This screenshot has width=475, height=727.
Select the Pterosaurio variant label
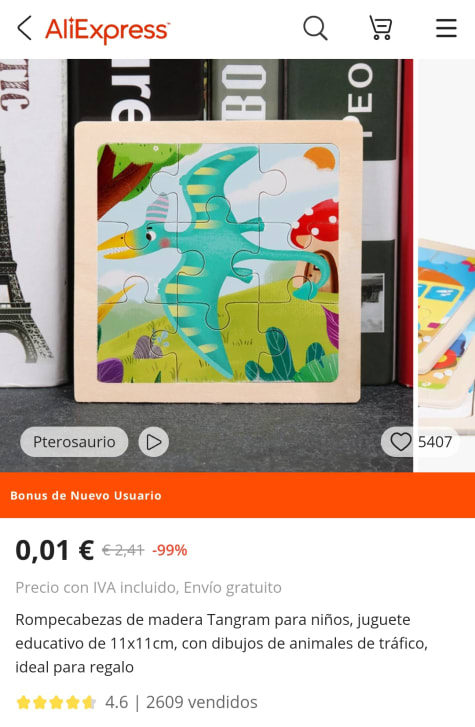coord(74,442)
